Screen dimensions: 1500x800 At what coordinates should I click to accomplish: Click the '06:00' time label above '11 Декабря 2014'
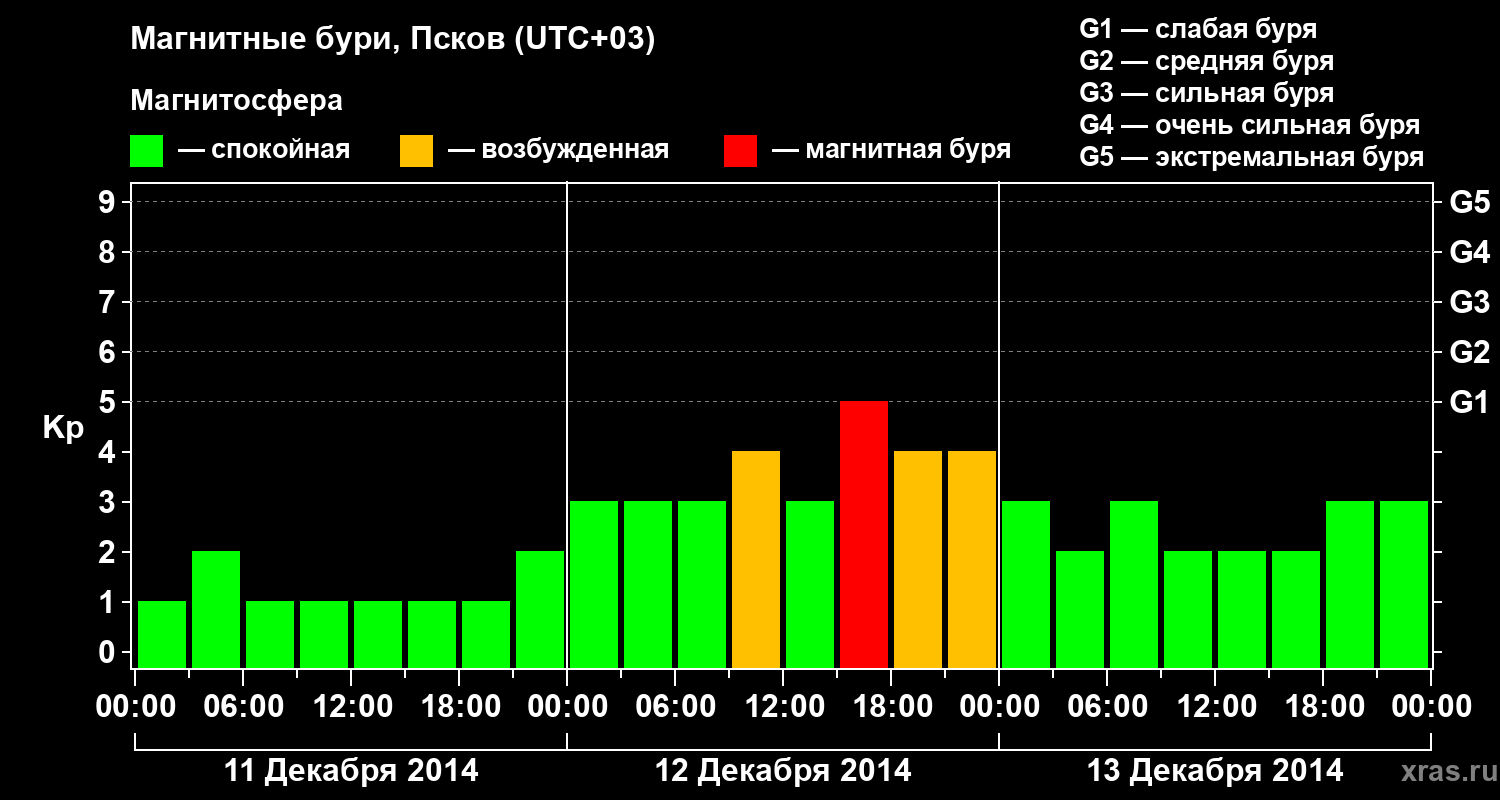point(243,707)
